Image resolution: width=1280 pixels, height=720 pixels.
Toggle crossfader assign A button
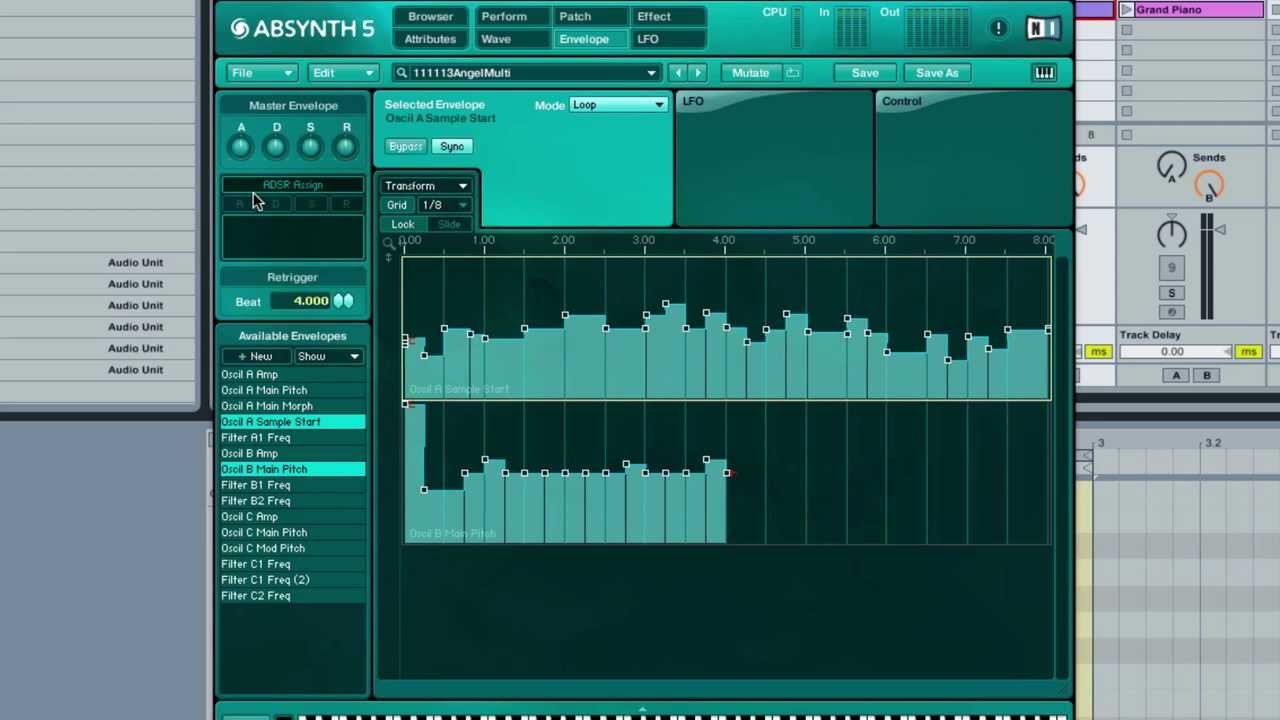tap(1176, 375)
